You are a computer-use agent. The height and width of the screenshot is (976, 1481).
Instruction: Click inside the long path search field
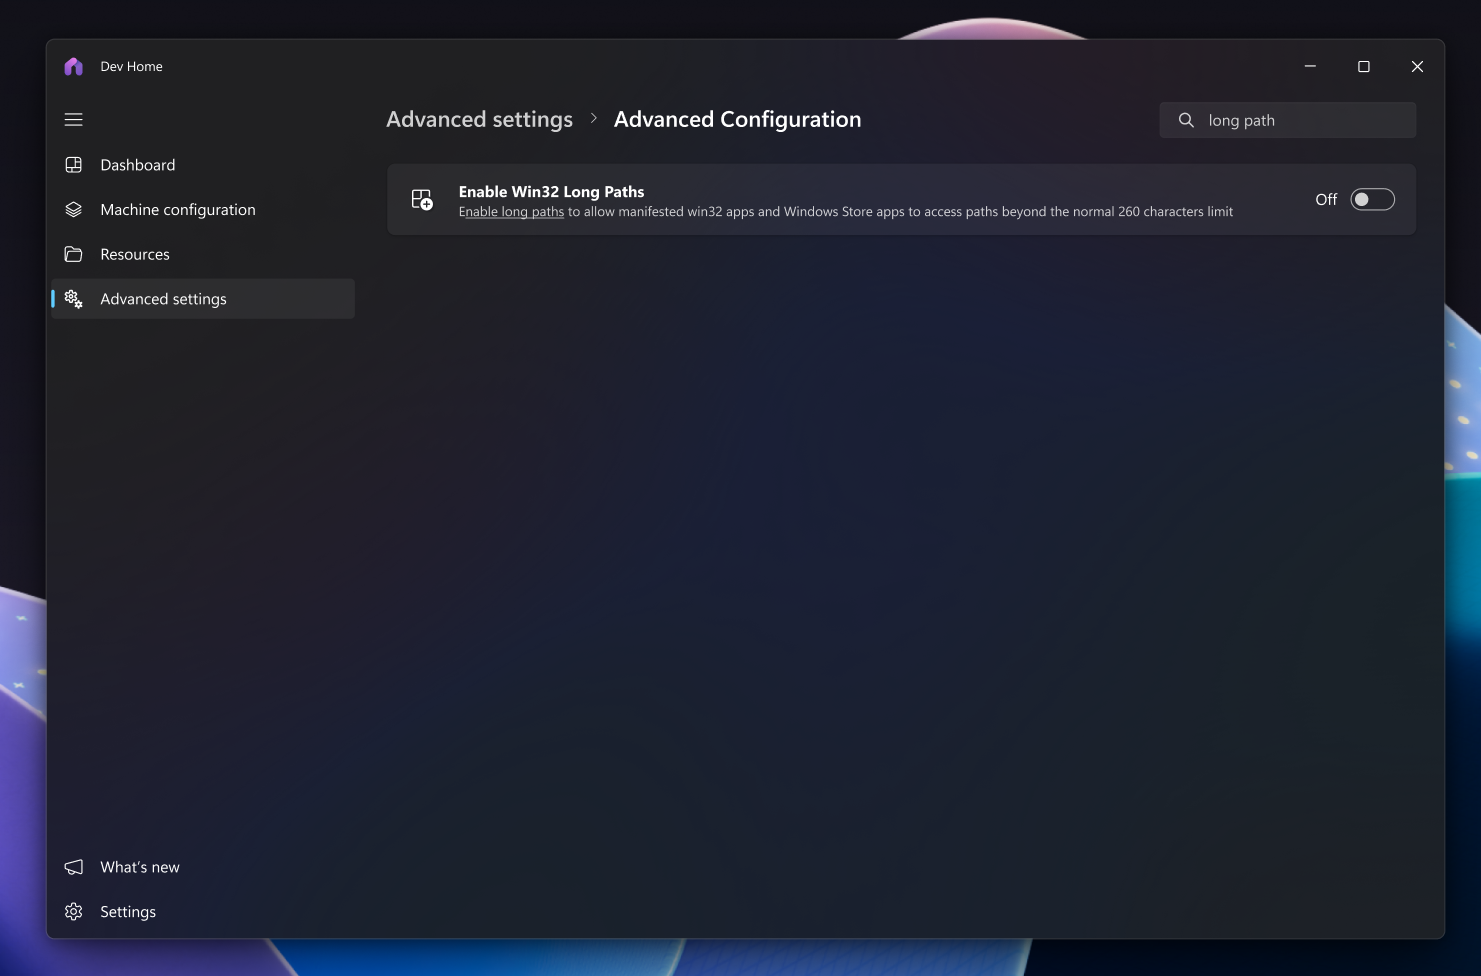[1290, 120]
